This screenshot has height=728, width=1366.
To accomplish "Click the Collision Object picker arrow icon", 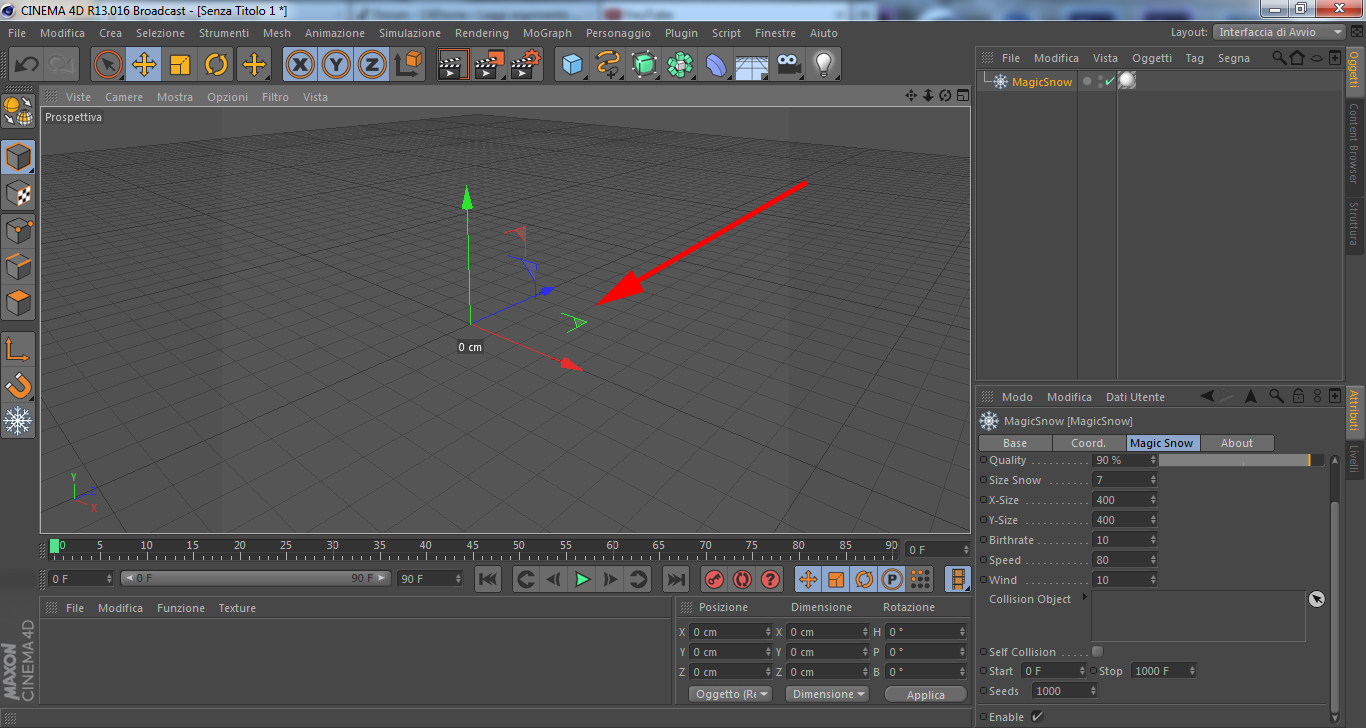I will click(1317, 599).
